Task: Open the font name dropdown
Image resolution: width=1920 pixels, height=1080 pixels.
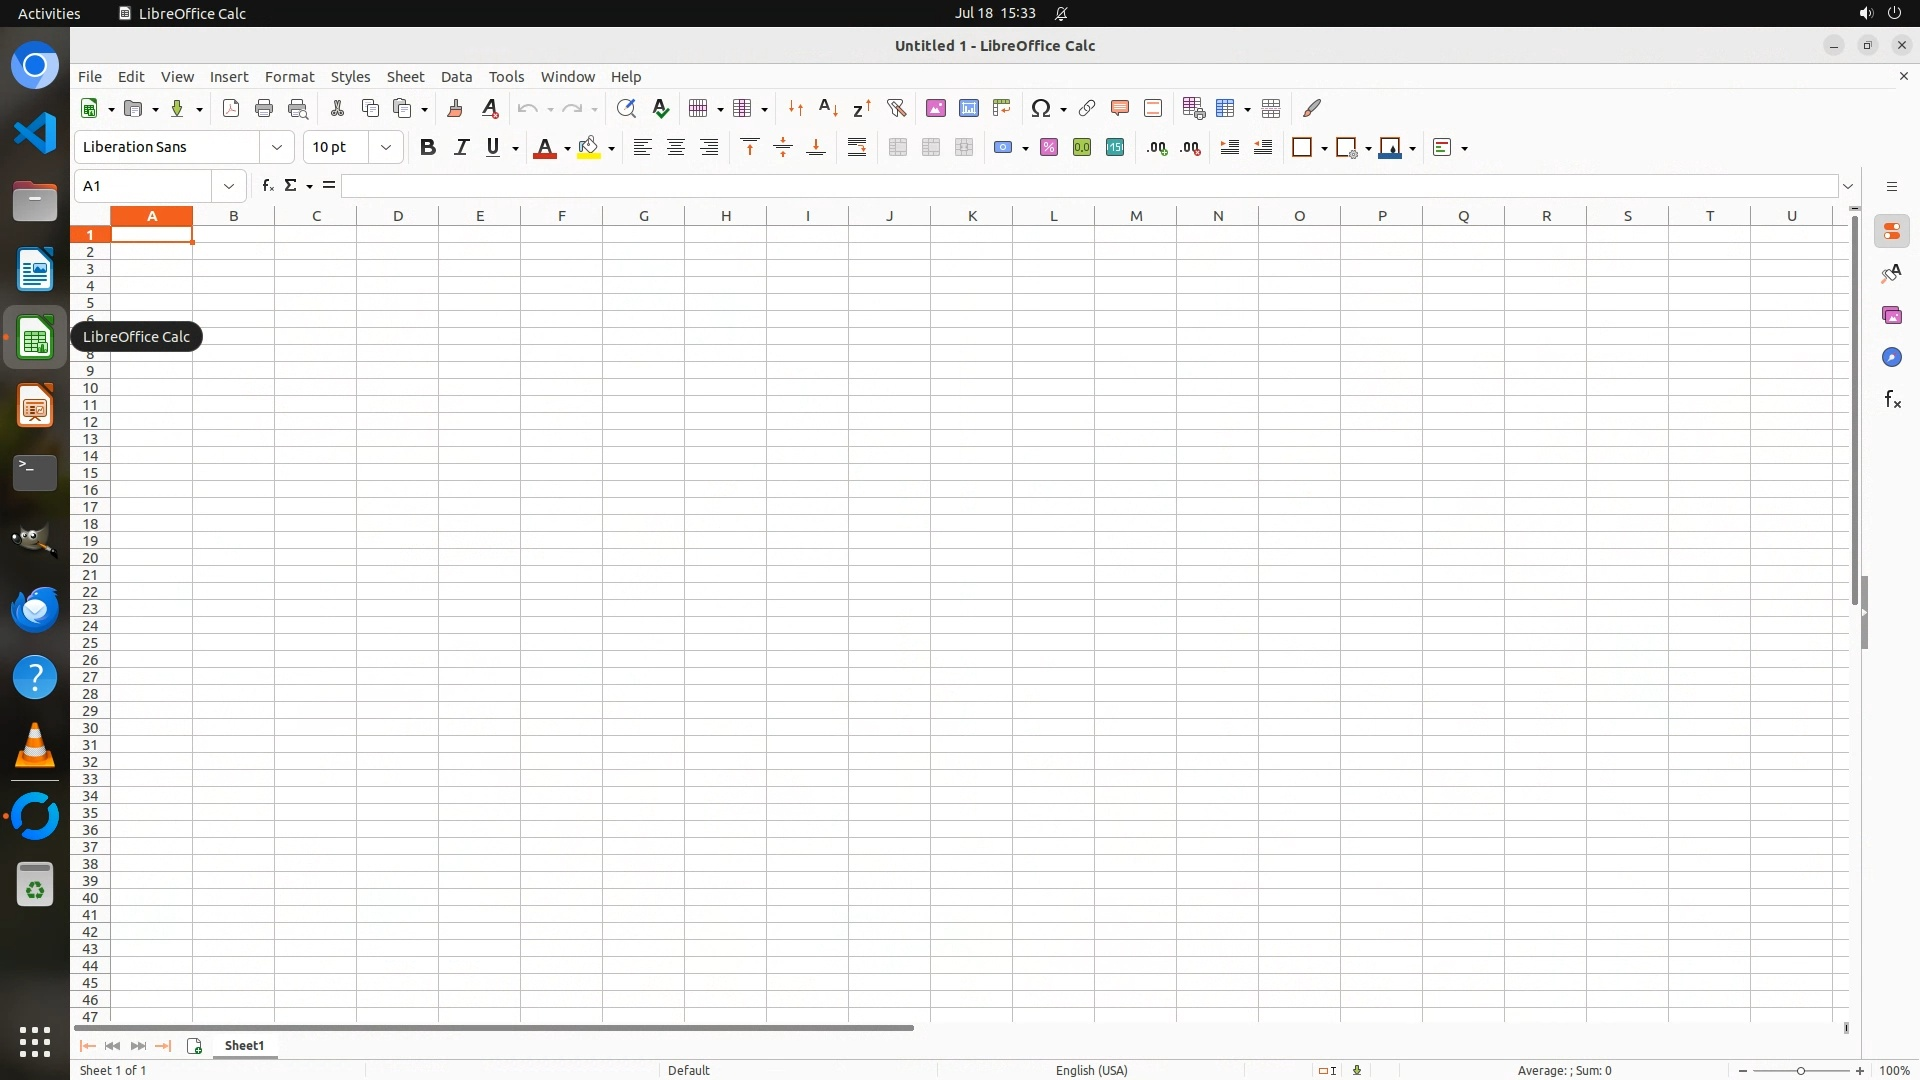Action: click(x=277, y=147)
